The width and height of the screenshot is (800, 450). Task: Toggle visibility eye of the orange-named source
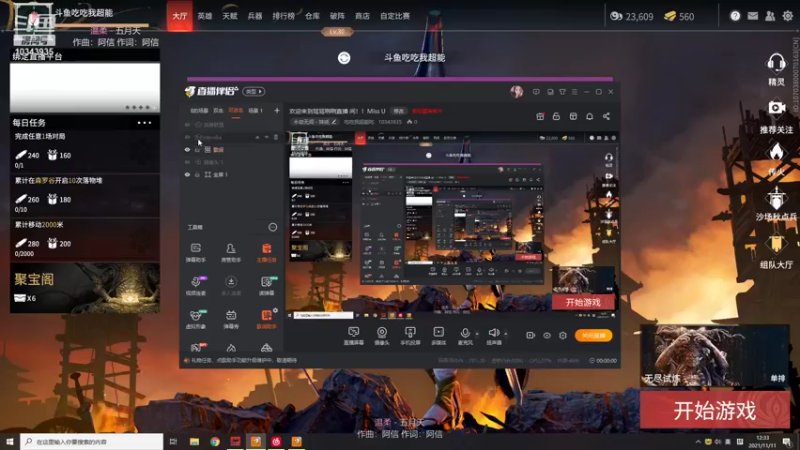click(x=187, y=149)
